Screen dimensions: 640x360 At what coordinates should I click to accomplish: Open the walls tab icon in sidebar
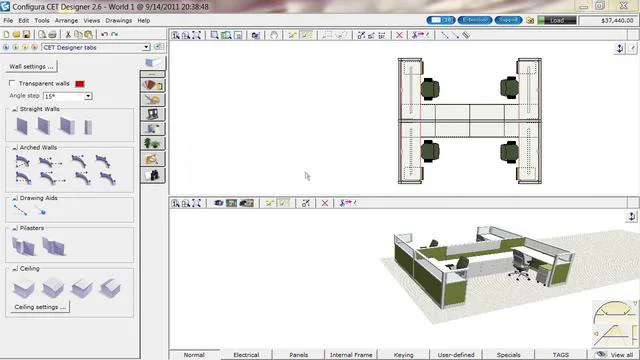pos(153,62)
